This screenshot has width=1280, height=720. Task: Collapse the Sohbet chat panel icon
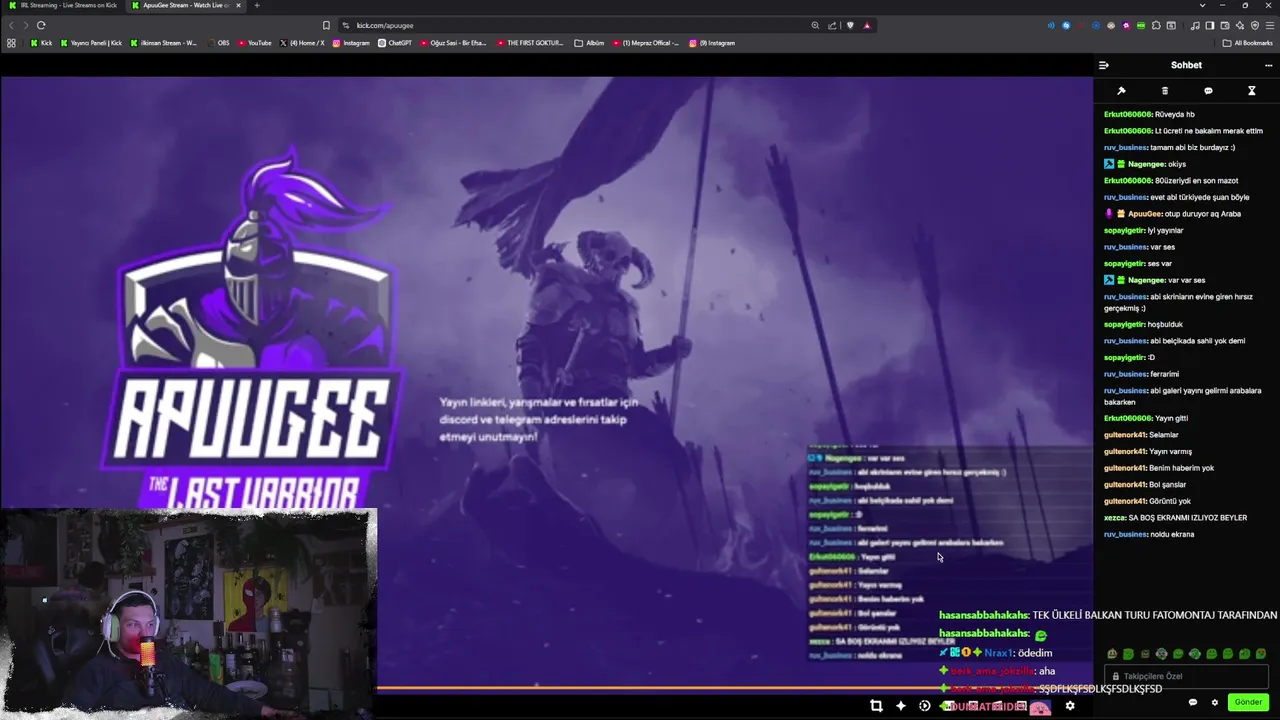pos(1104,65)
